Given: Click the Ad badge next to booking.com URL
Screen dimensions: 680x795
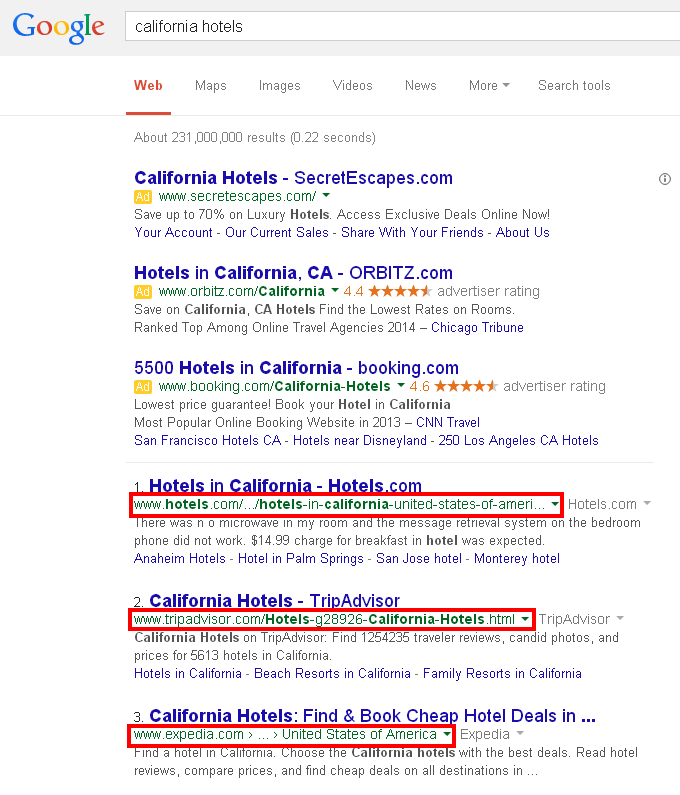Looking at the screenshot, I should pyautogui.click(x=142, y=387).
